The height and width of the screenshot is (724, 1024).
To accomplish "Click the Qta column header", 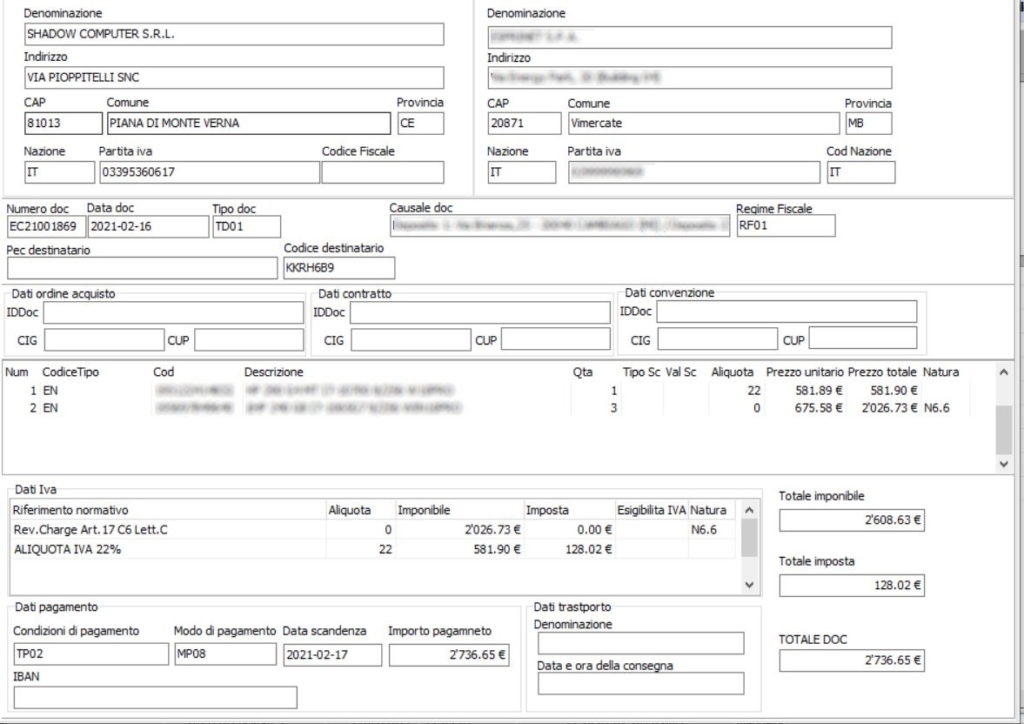I will (583, 372).
